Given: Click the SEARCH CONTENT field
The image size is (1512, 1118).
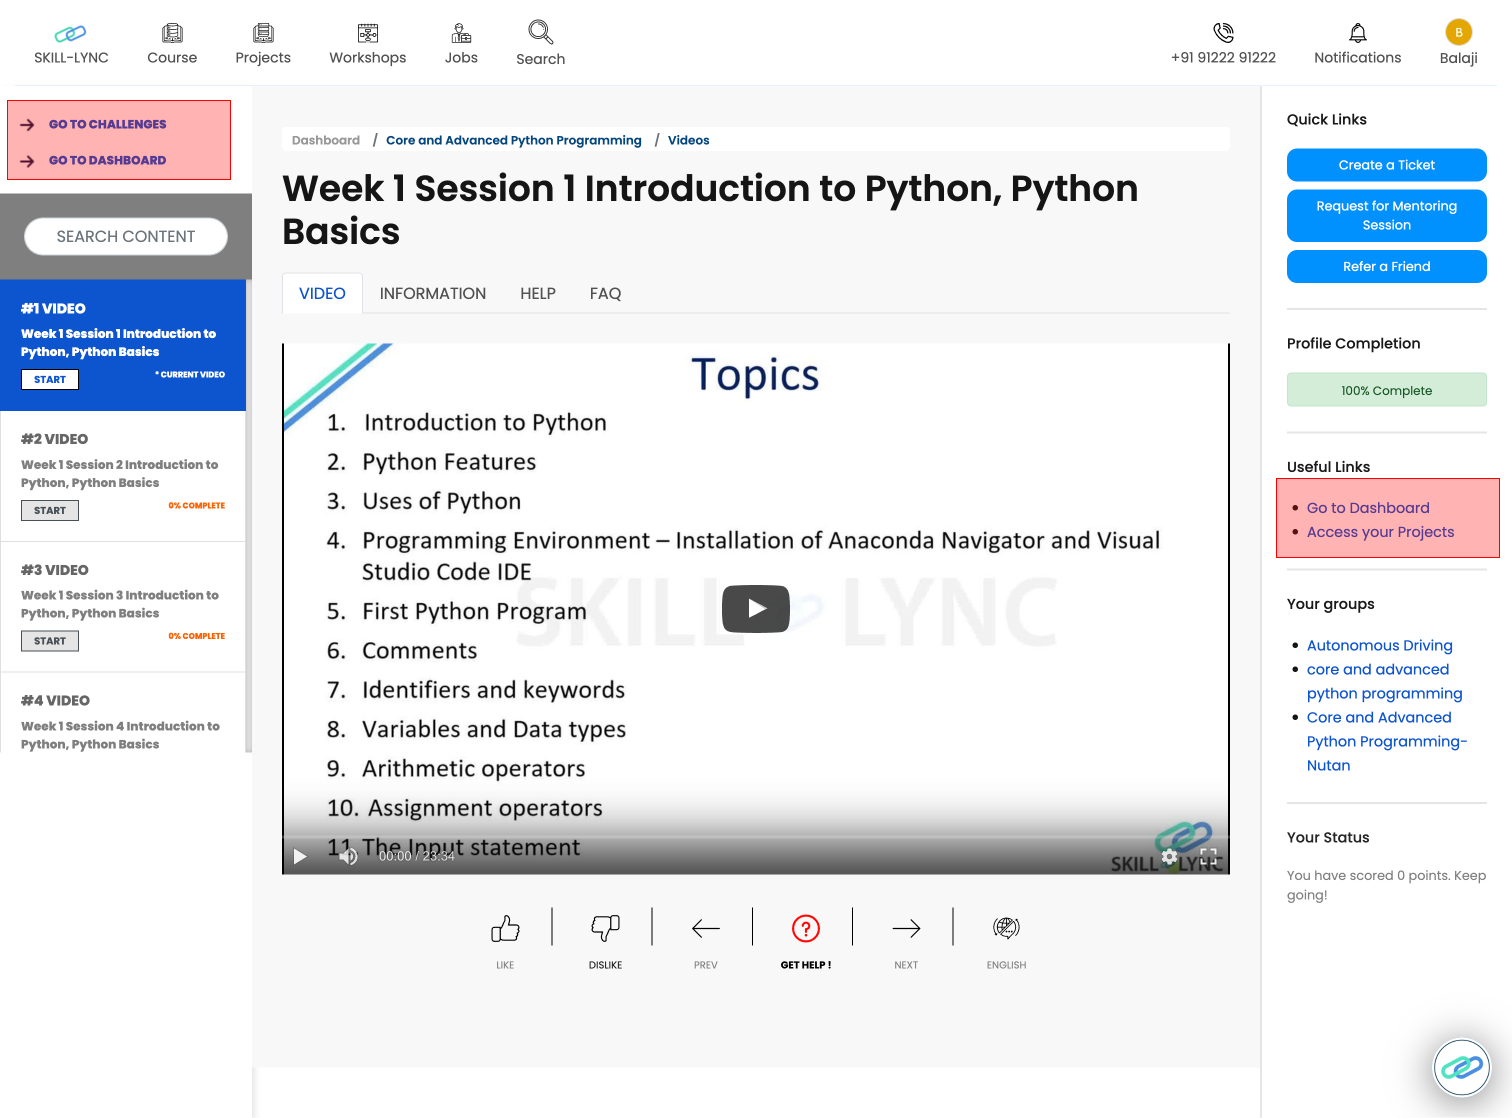Looking at the screenshot, I should pos(126,236).
